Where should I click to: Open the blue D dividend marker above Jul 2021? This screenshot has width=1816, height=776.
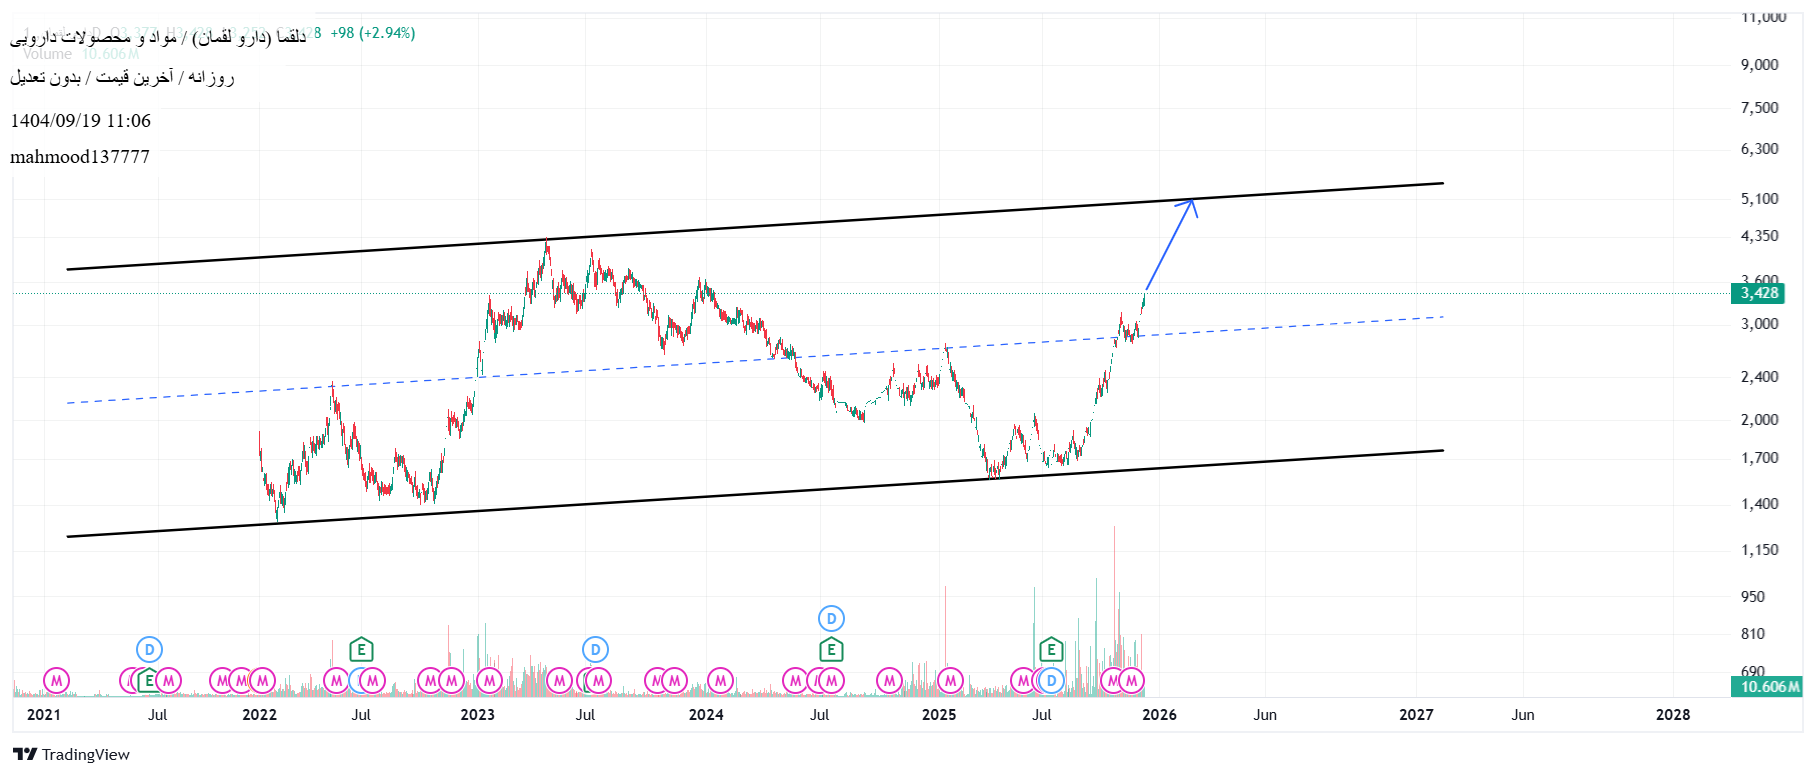point(149,650)
